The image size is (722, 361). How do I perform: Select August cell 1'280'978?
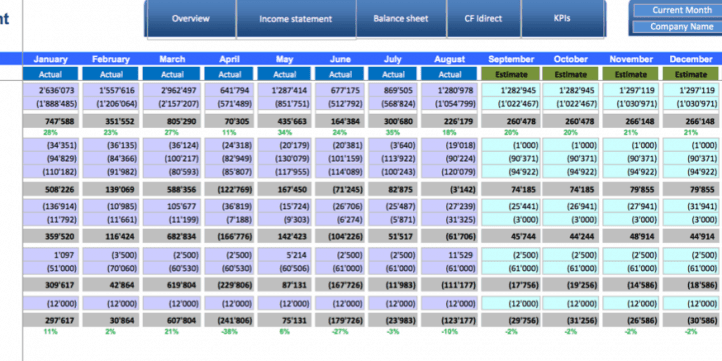tap(449, 91)
